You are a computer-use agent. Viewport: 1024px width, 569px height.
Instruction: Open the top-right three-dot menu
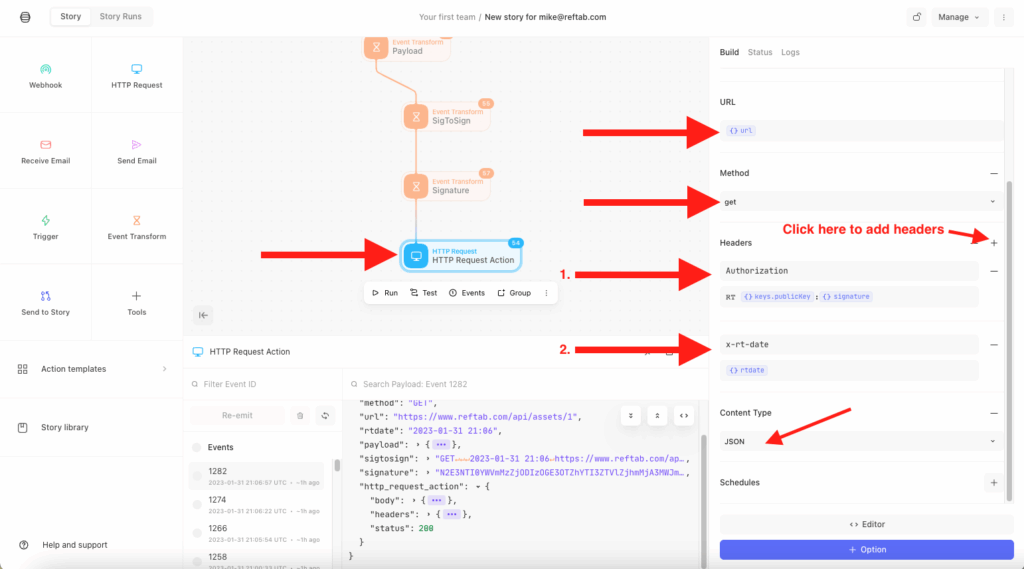[x=1004, y=17]
